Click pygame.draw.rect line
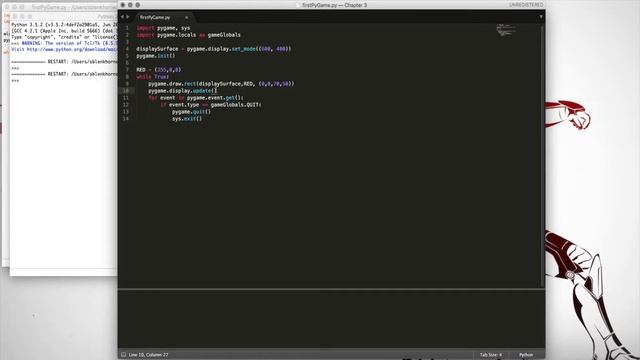Screen dimensions: 640x360 [221, 84]
